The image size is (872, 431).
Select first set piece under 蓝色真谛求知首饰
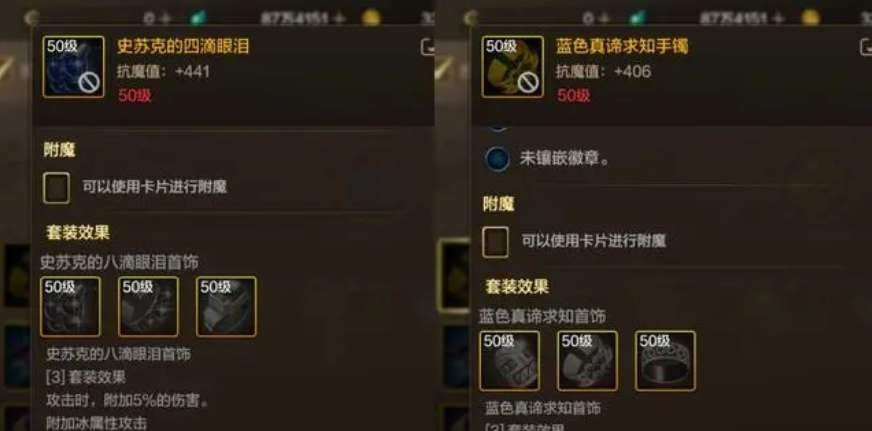click(x=510, y=361)
